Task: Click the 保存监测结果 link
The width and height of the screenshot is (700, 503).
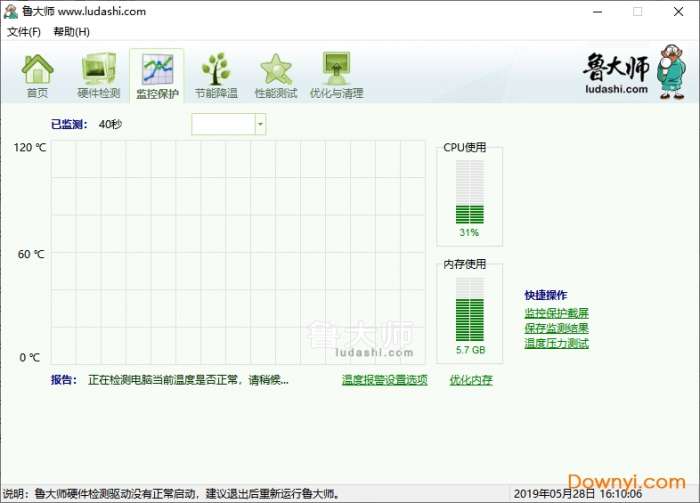Action: pyautogui.click(x=556, y=328)
